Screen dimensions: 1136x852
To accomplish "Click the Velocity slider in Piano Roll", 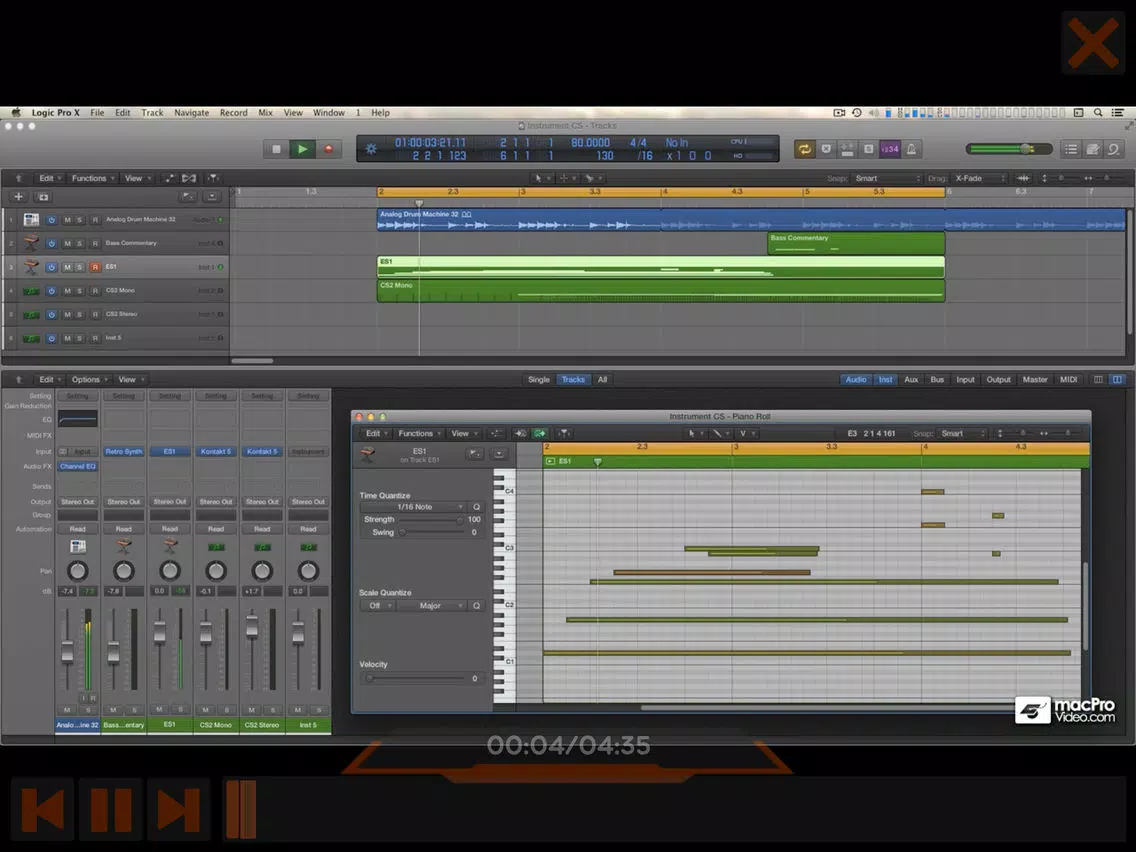I will [417, 679].
